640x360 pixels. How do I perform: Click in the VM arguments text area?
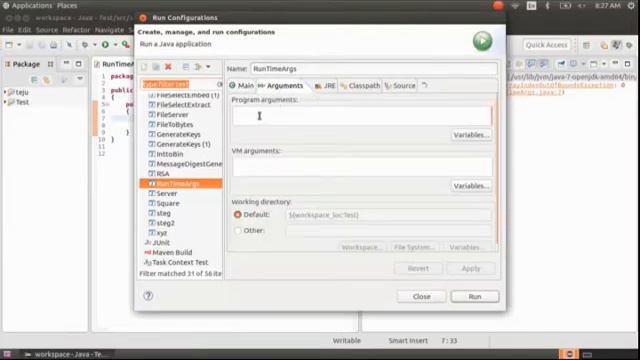362,167
